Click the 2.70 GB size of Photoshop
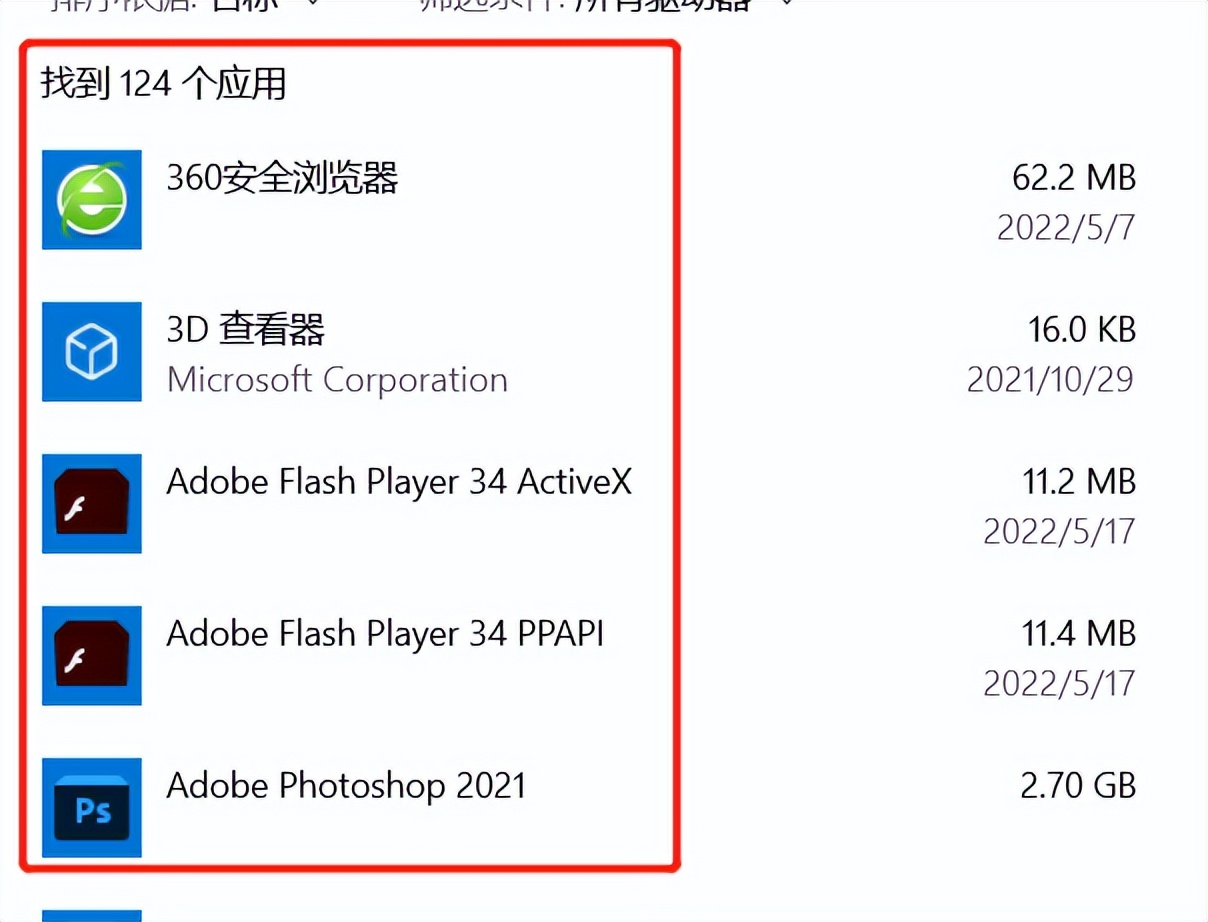 coord(1079,786)
